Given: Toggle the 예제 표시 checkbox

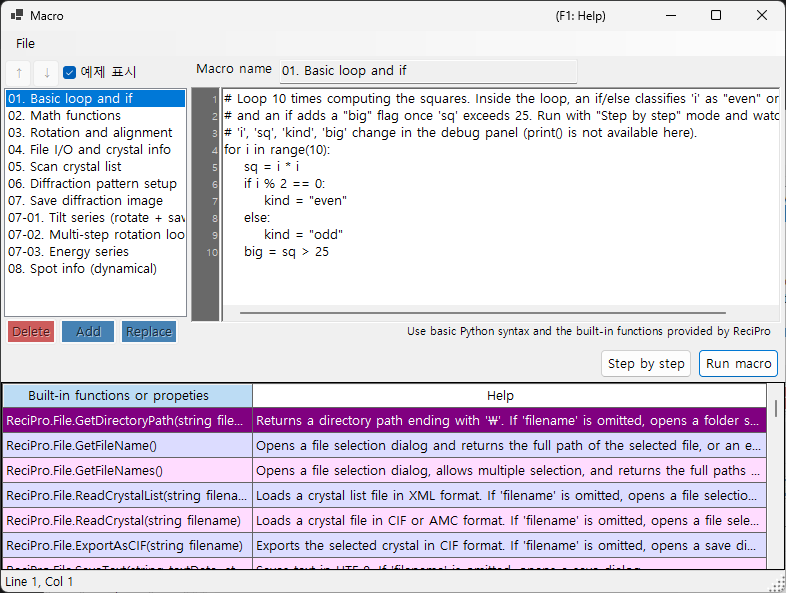Looking at the screenshot, I should click(x=70, y=73).
